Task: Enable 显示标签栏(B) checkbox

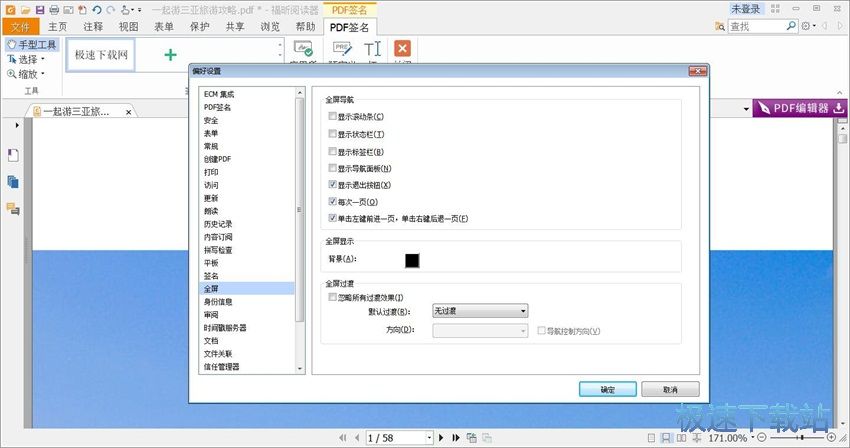Action: pyautogui.click(x=332, y=151)
